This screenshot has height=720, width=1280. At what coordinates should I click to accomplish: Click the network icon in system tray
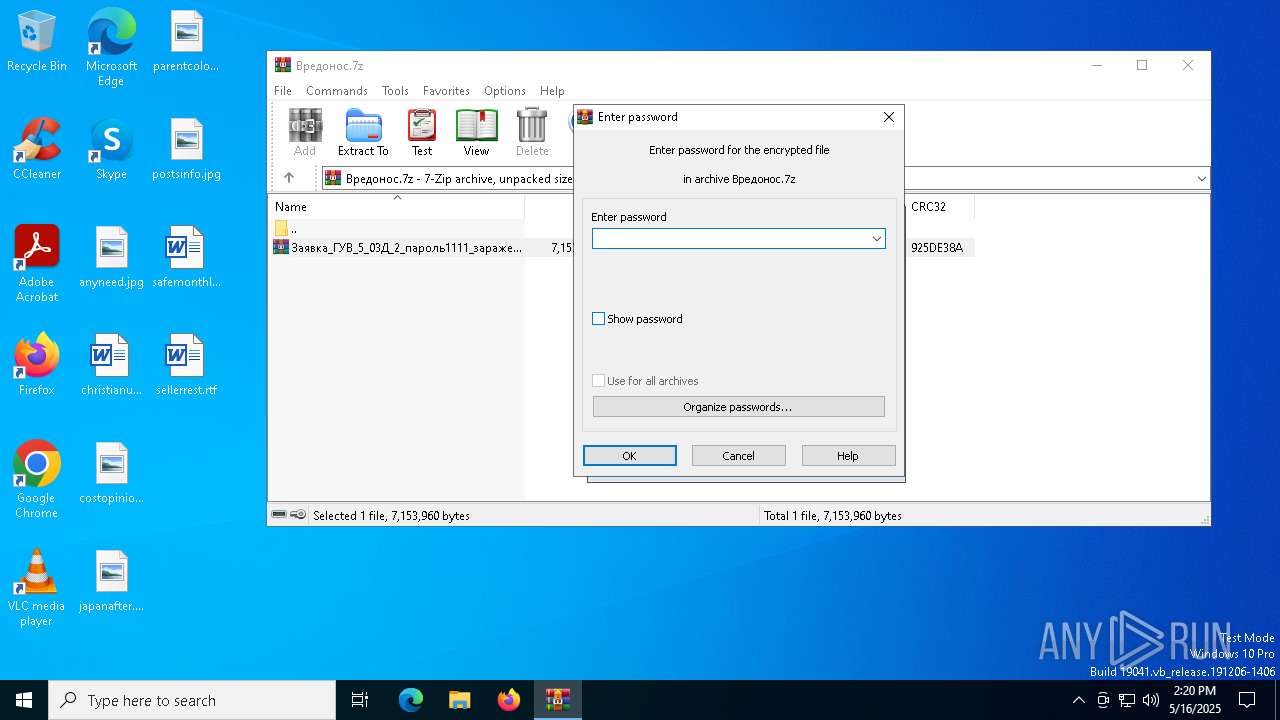pos(1127,700)
